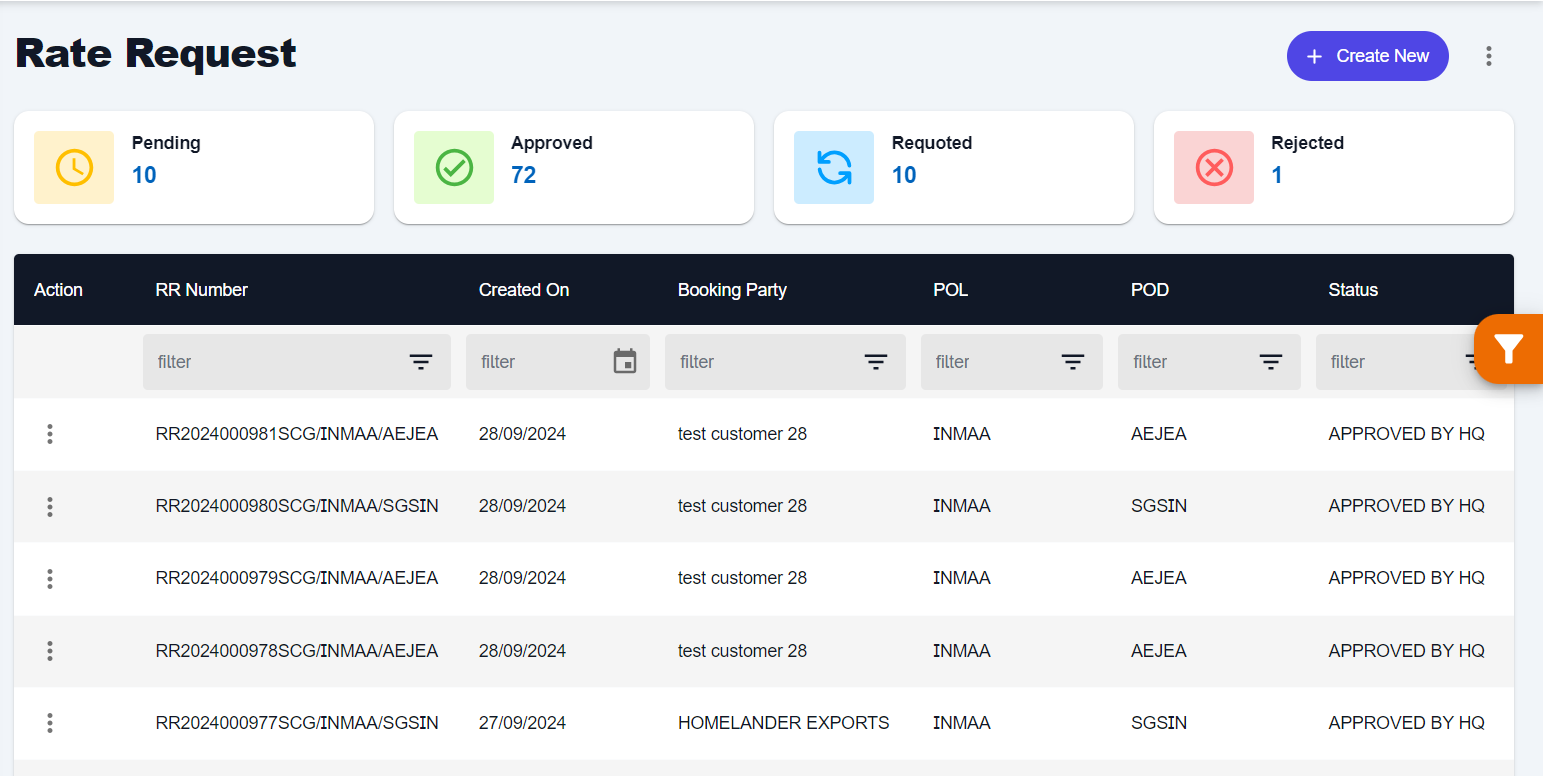The image size is (1543, 776).
Task: Click HOMELANDER EXPORTS booking party cell
Action: tap(784, 723)
